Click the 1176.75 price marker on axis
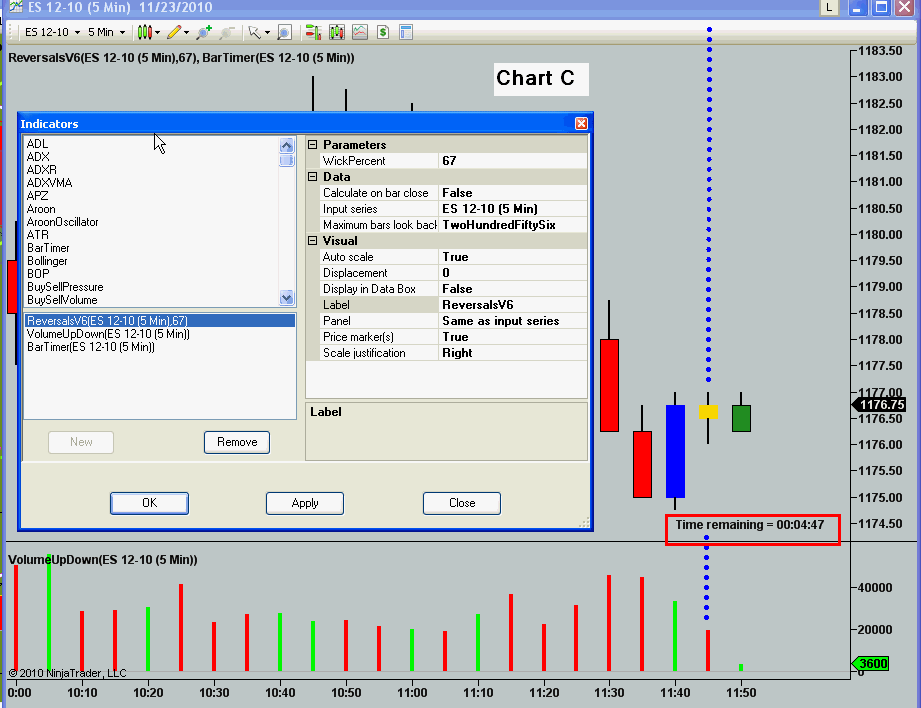 (878, 405)
